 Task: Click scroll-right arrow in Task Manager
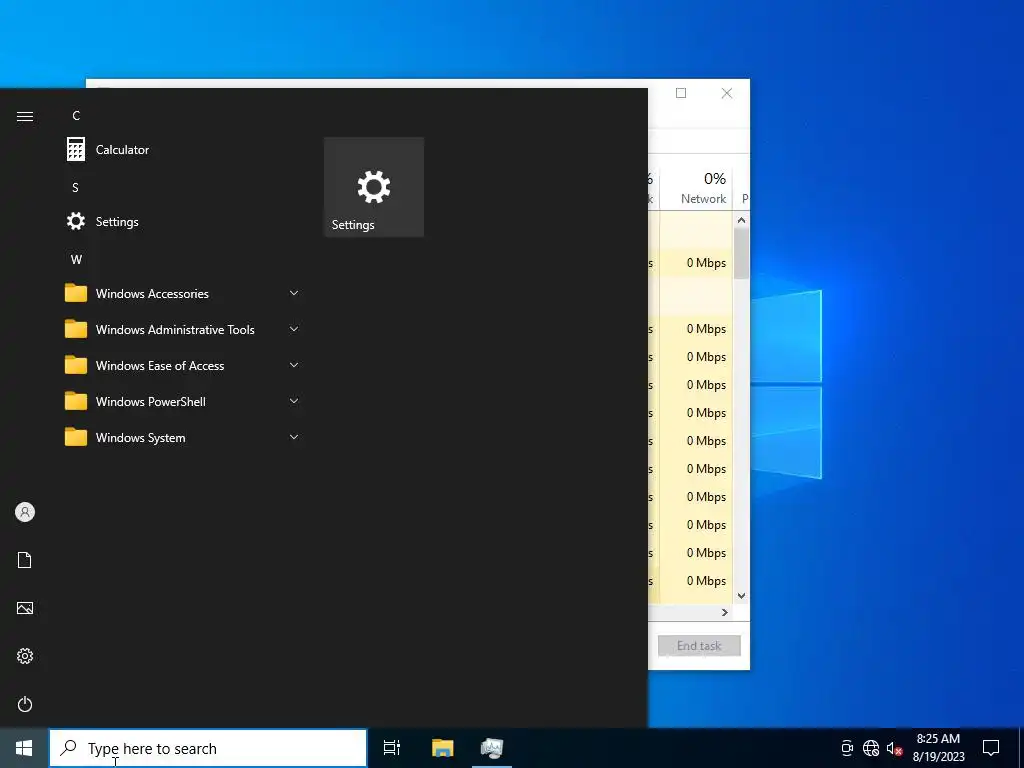(x=724, y=613)
